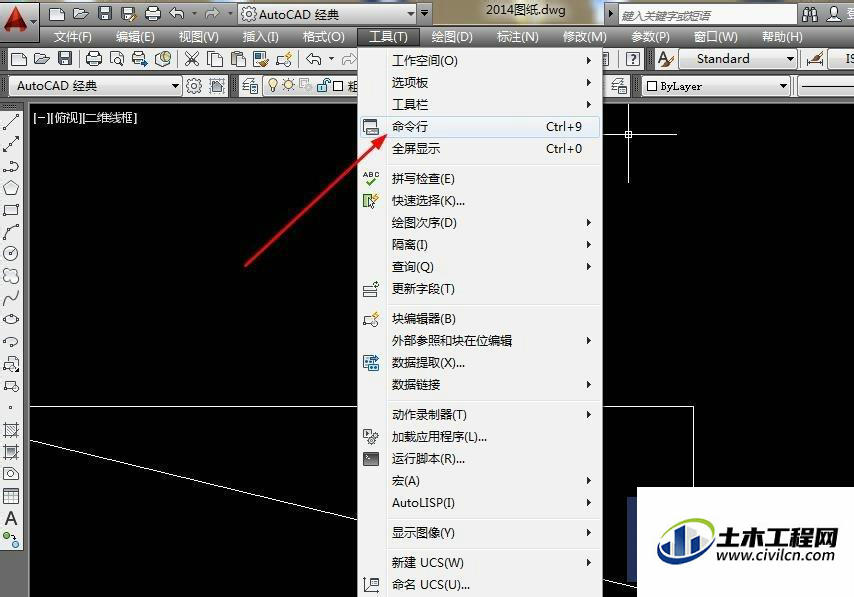854x597 pixels.
Task: Select the Polyline tool
Action: pos(11,166)
